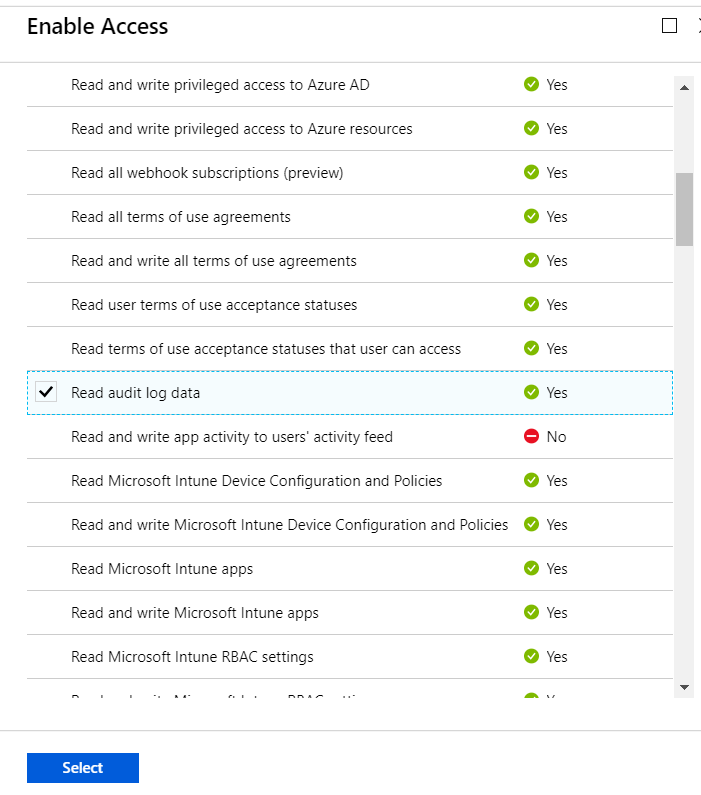Click green check icon for Read audit log data
This screenshot has height=795, width=701.
pyautogui.click(x=532, y=393)
